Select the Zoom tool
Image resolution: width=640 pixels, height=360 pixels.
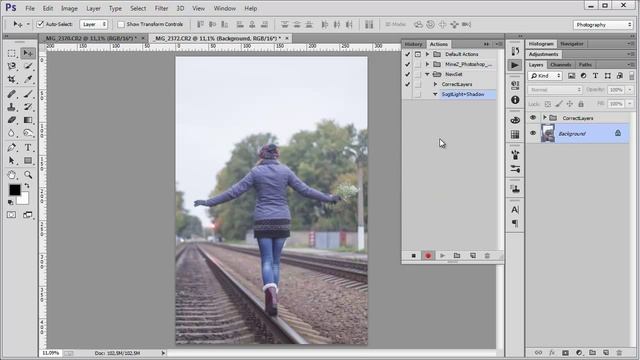click(x=28, y=175)
